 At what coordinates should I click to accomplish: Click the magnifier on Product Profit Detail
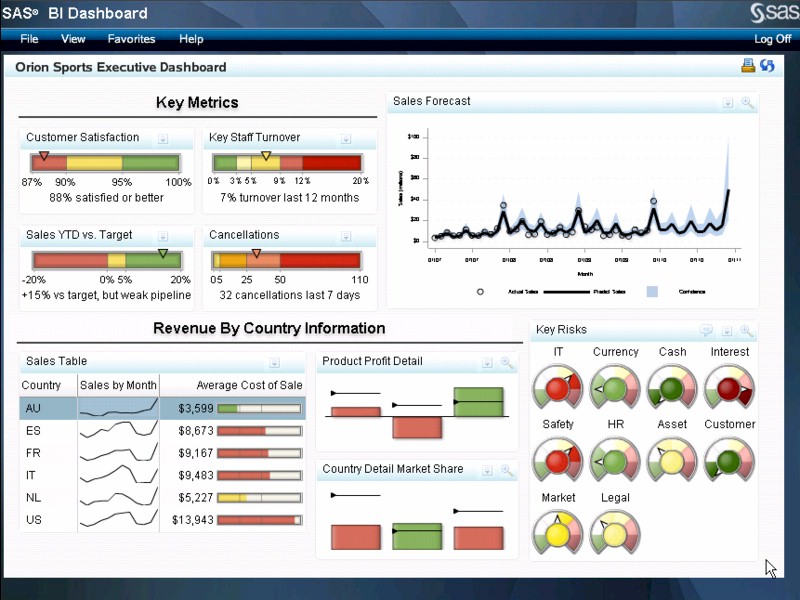tap(506, 363)
